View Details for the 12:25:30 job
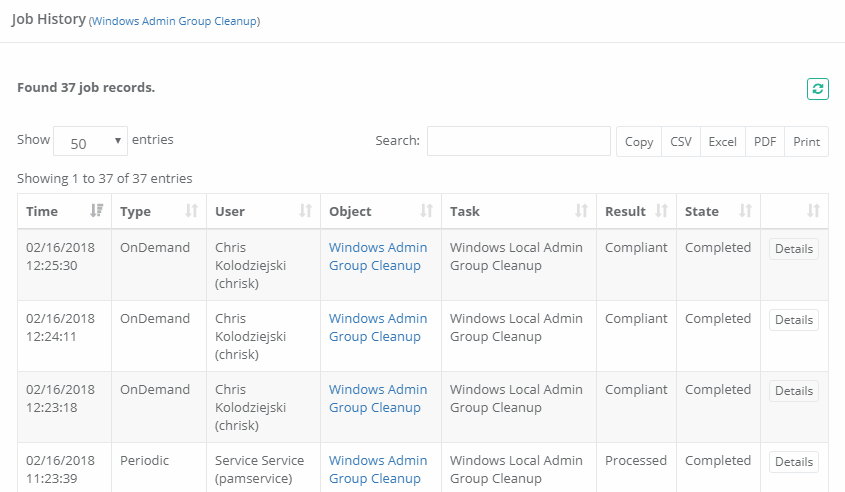Screen dimensions: 845x492 point(793,249)
